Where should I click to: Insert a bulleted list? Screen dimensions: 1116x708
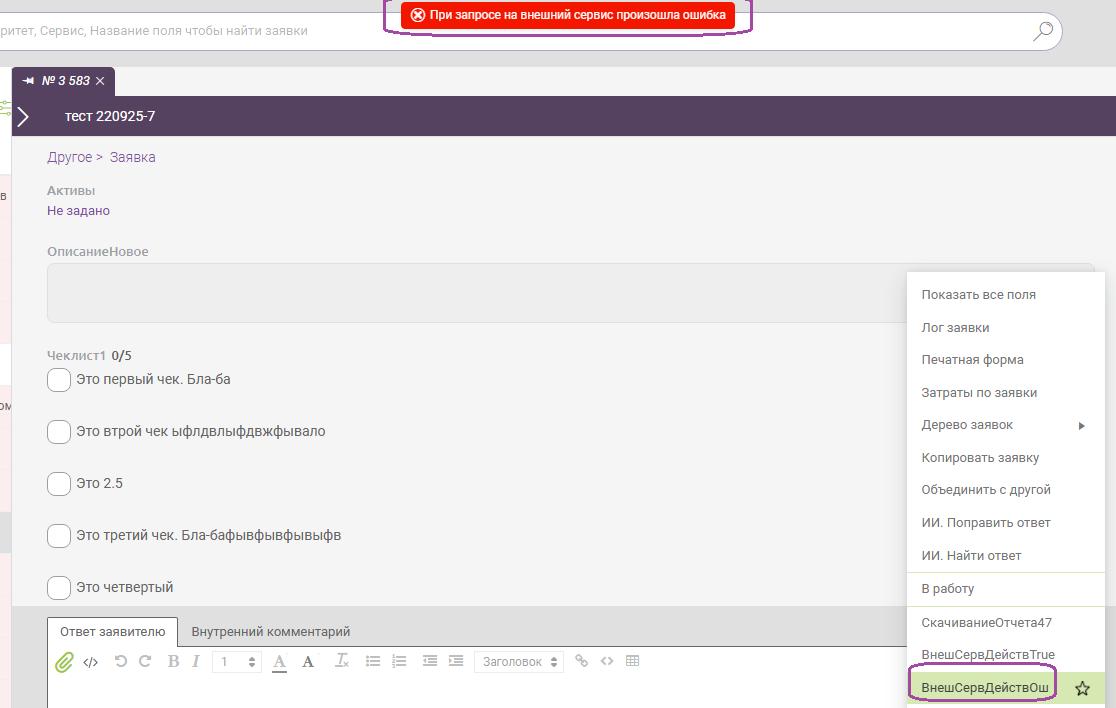pos(373,661)
